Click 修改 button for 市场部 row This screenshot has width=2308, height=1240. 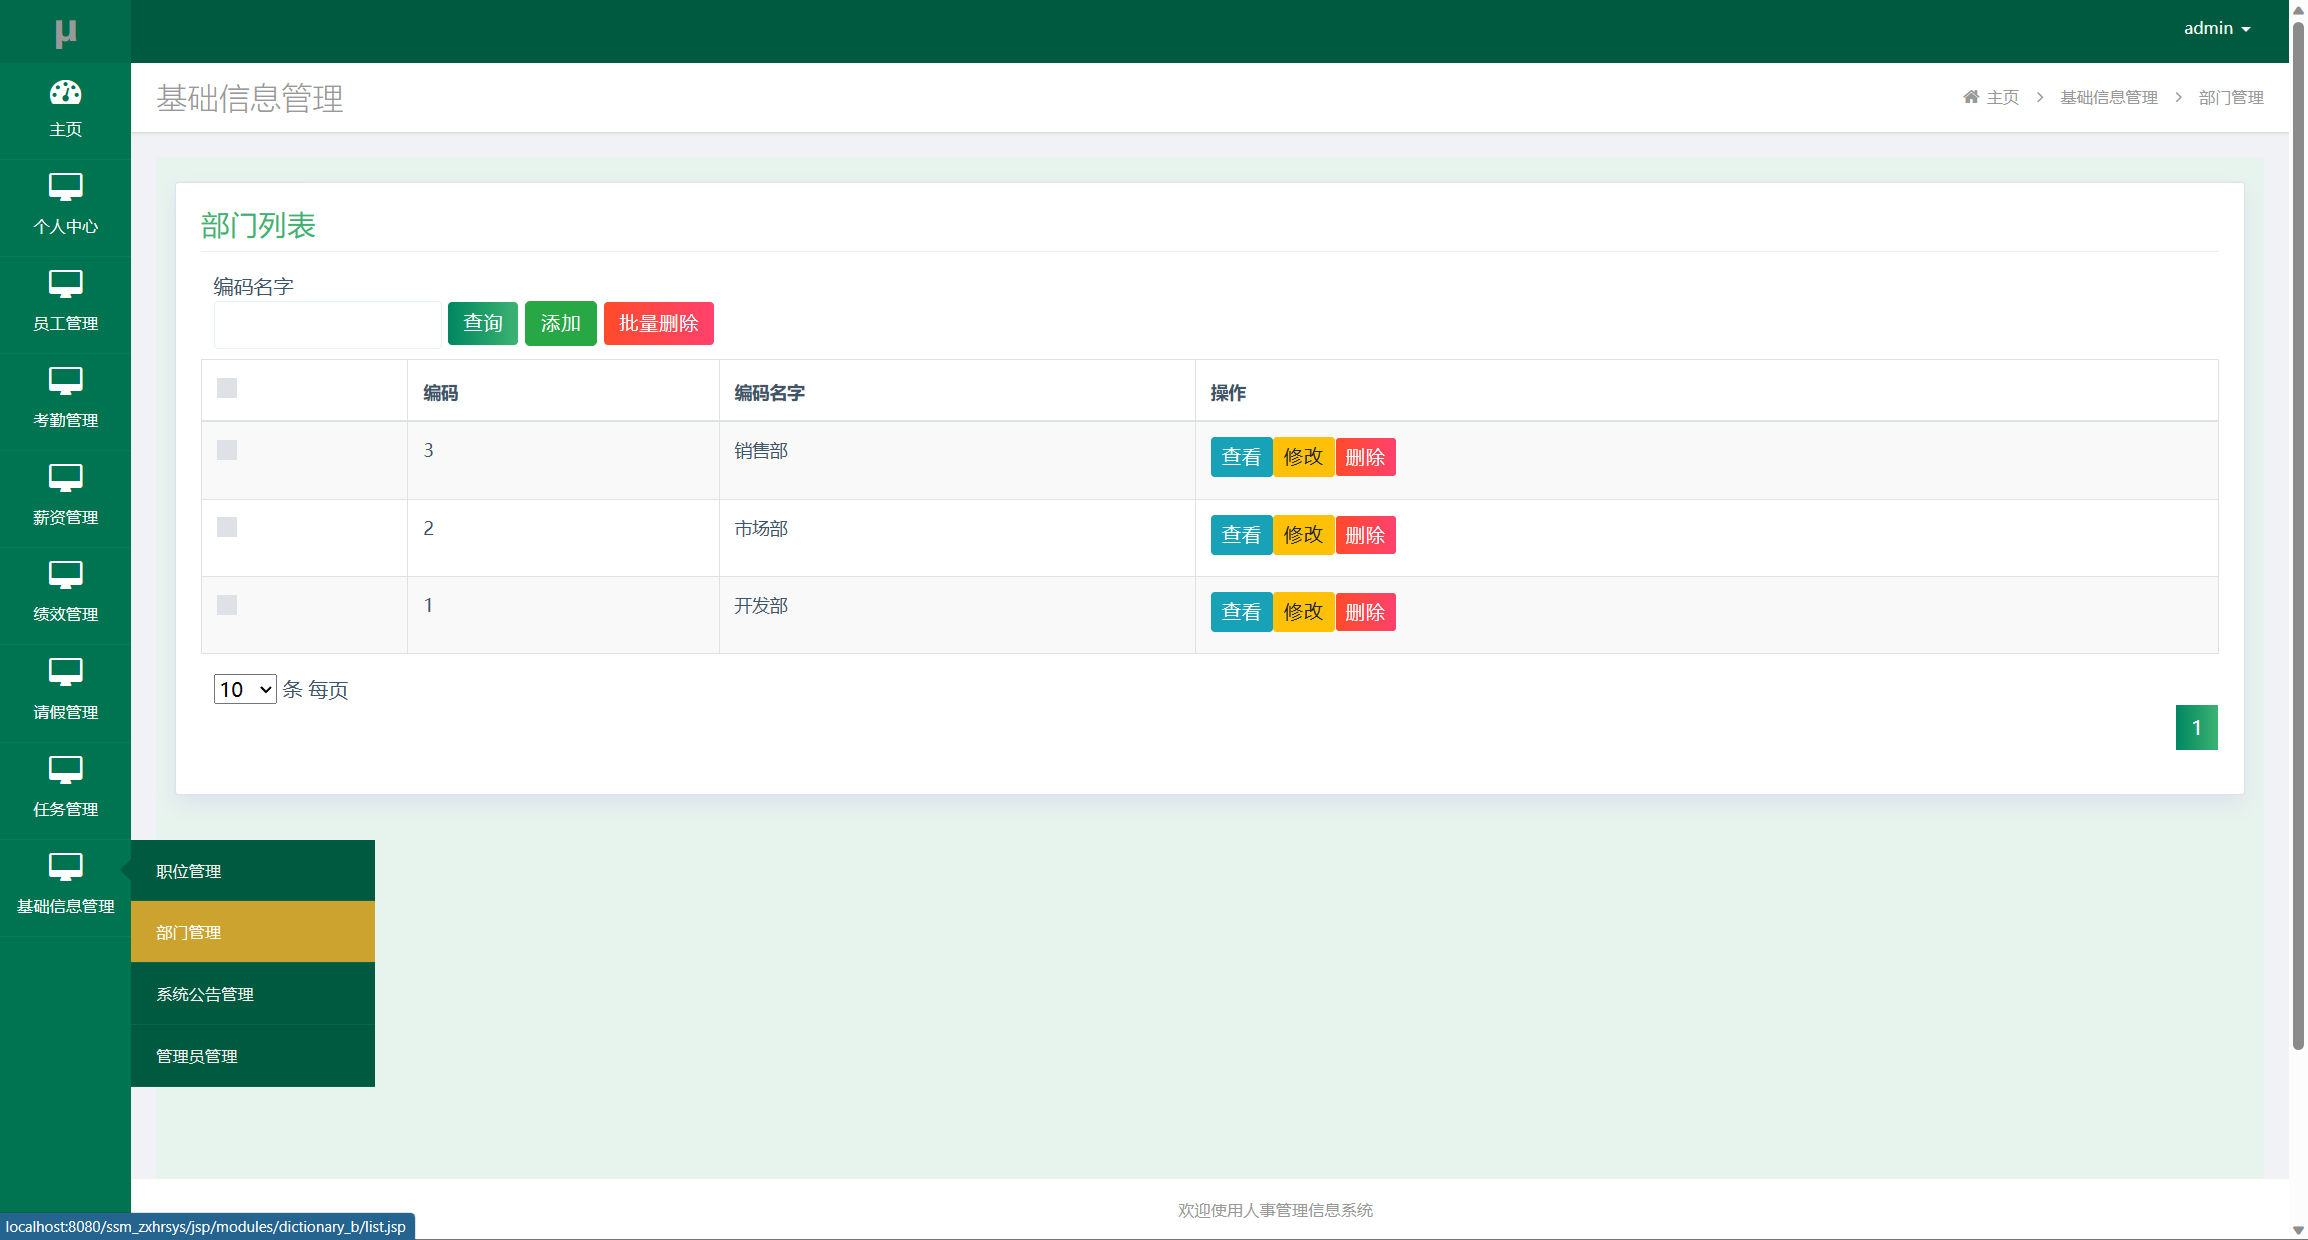pos(1303,535)
